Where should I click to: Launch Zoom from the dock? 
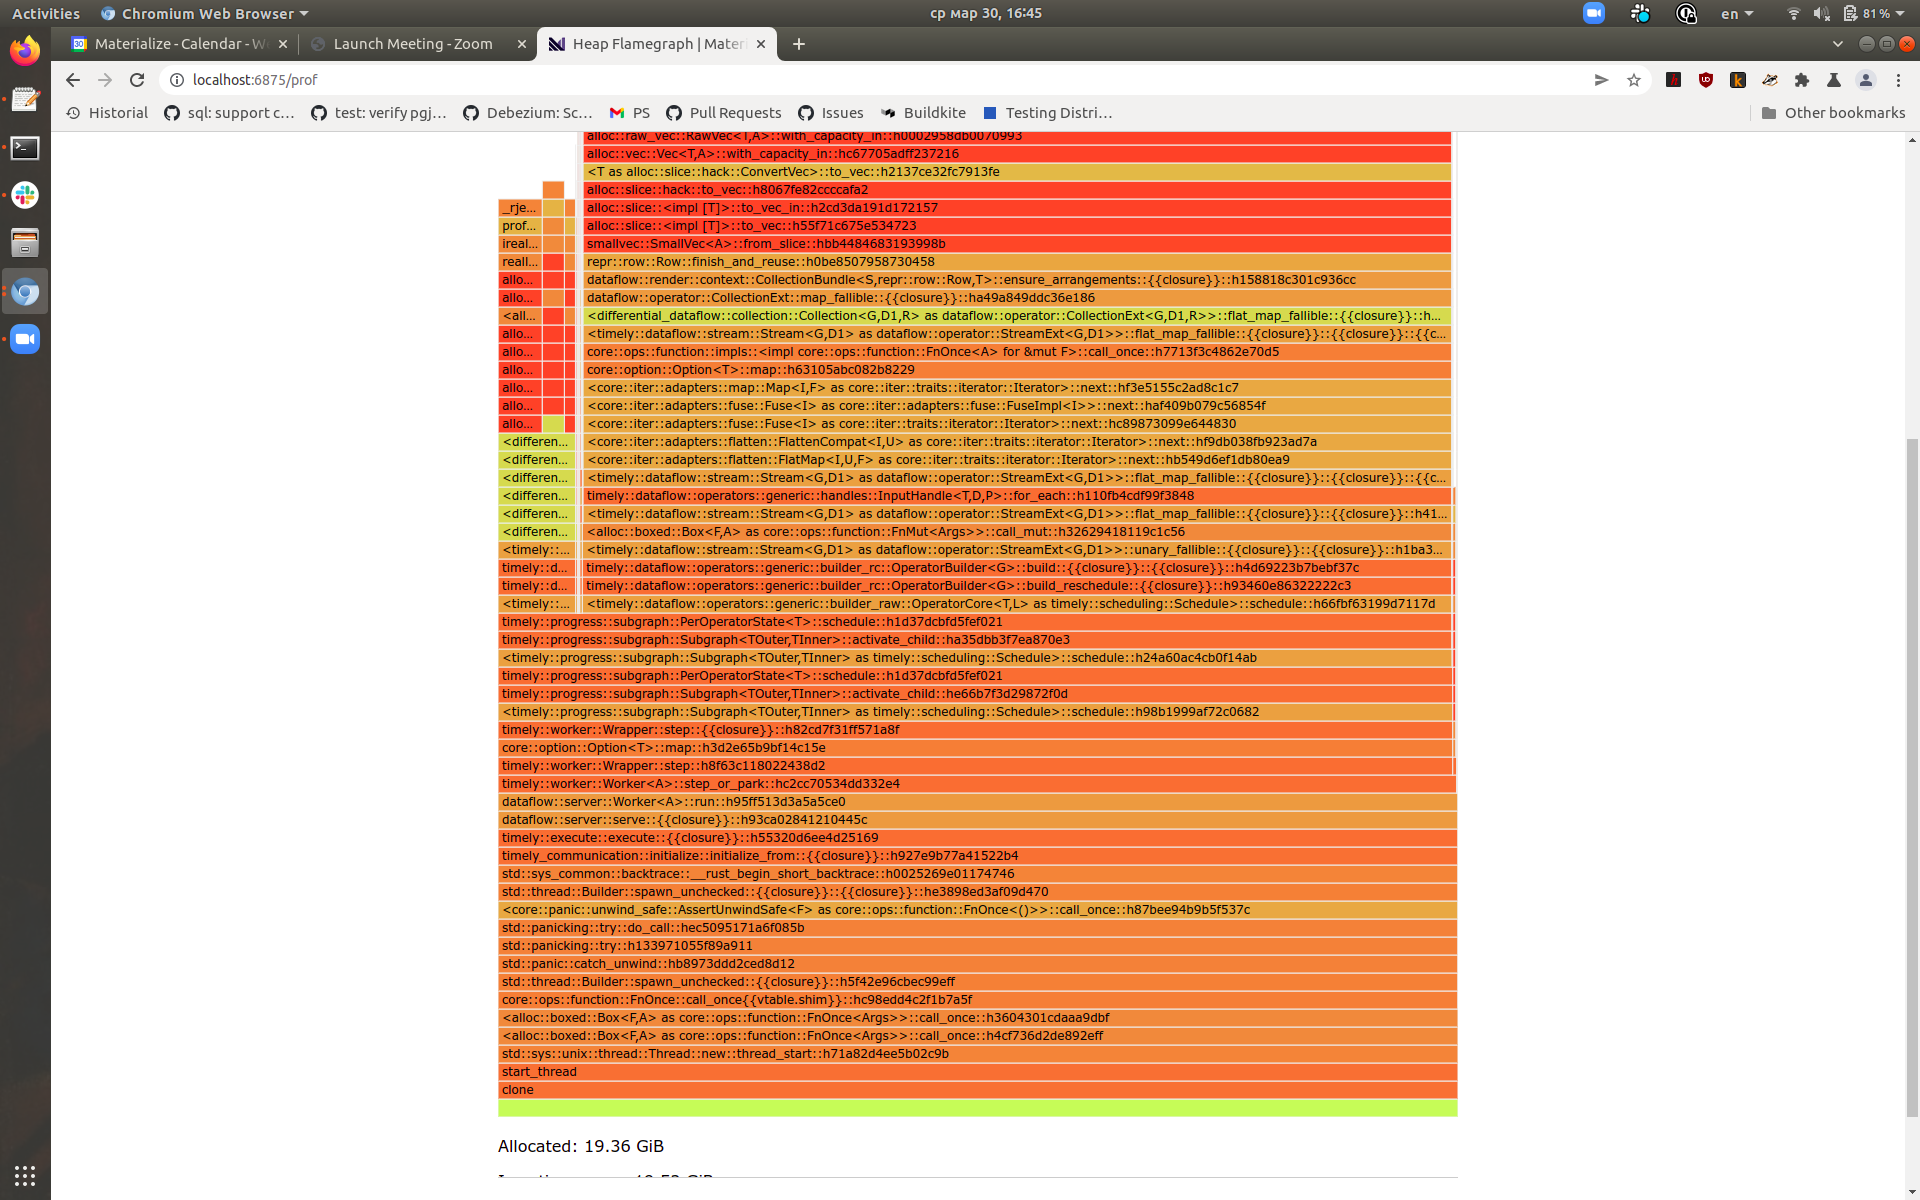pos(24,338)
